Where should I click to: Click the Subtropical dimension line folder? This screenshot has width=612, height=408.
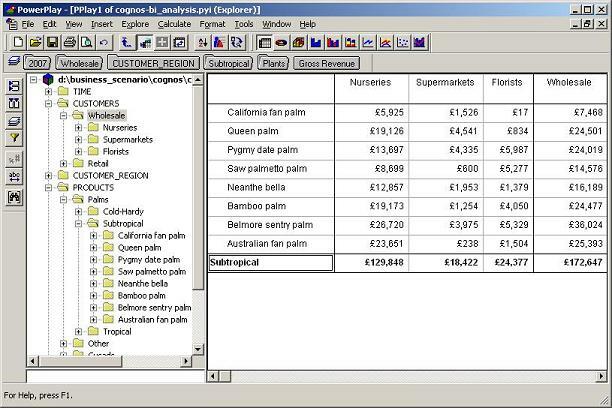[x=229, y=63]
